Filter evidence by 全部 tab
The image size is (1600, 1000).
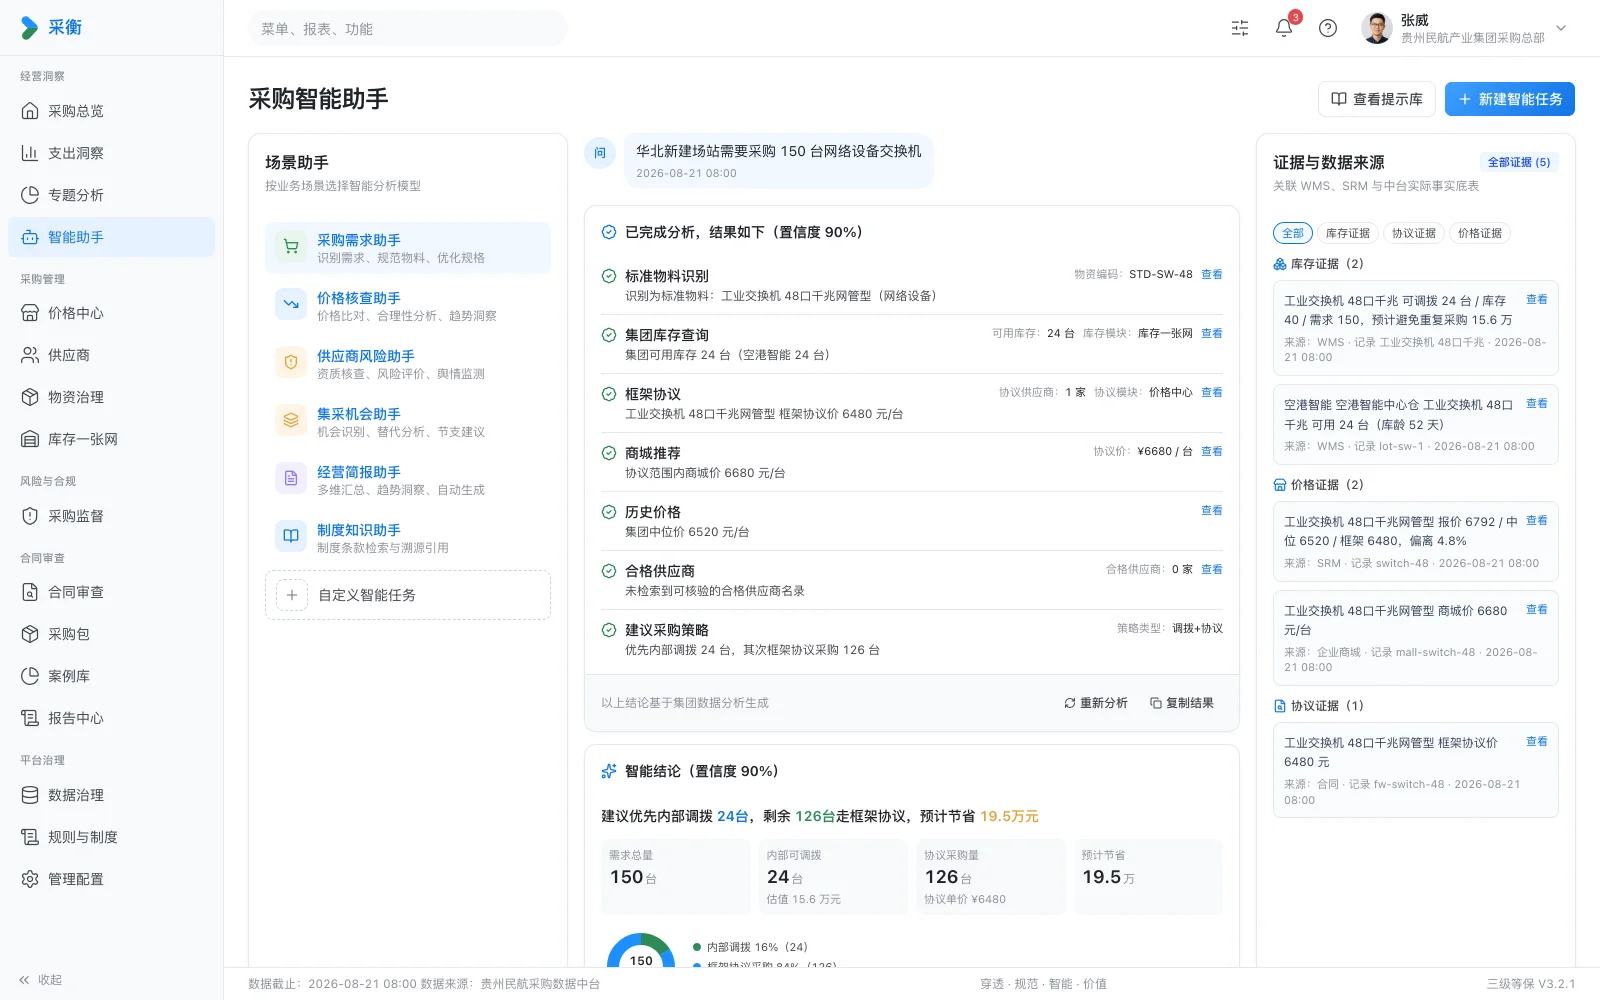[1292, 233]
